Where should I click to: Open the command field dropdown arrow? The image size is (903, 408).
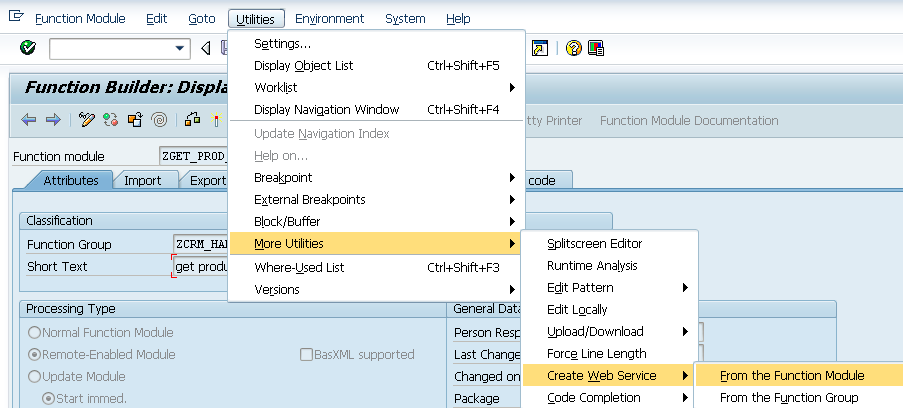click(180, 48)
